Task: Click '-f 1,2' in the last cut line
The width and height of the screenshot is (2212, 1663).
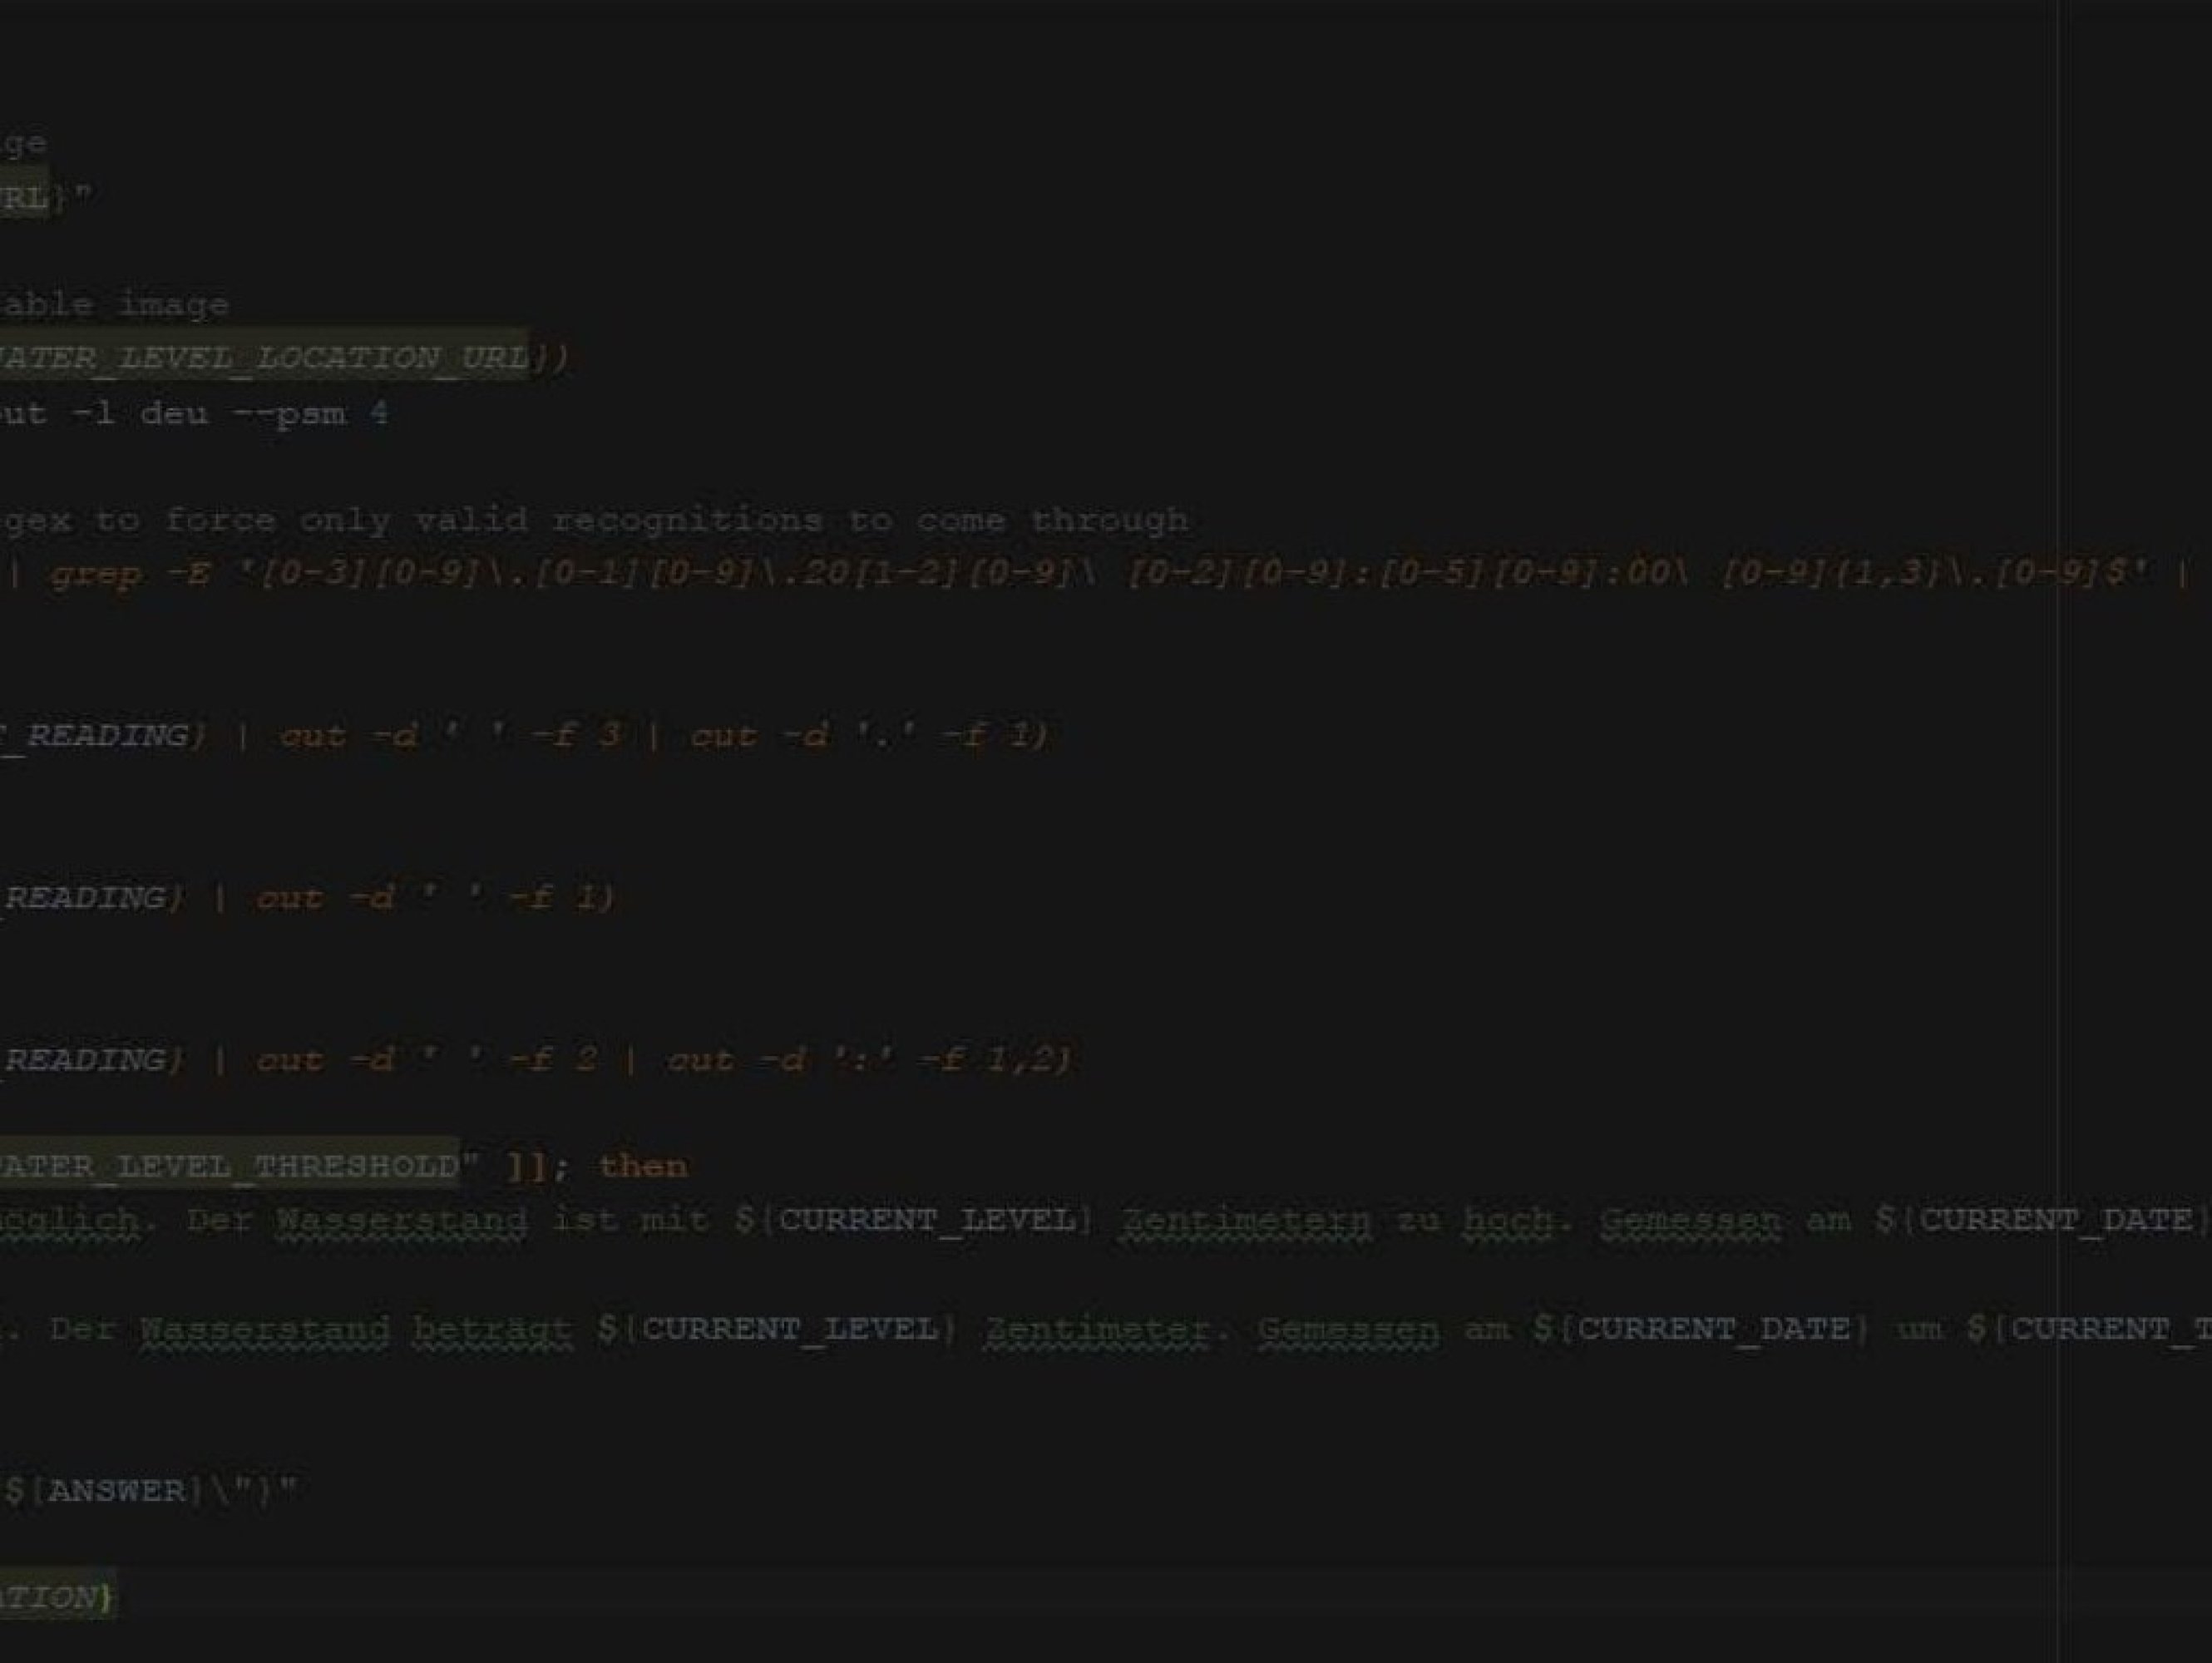Action: (987, 1060)
